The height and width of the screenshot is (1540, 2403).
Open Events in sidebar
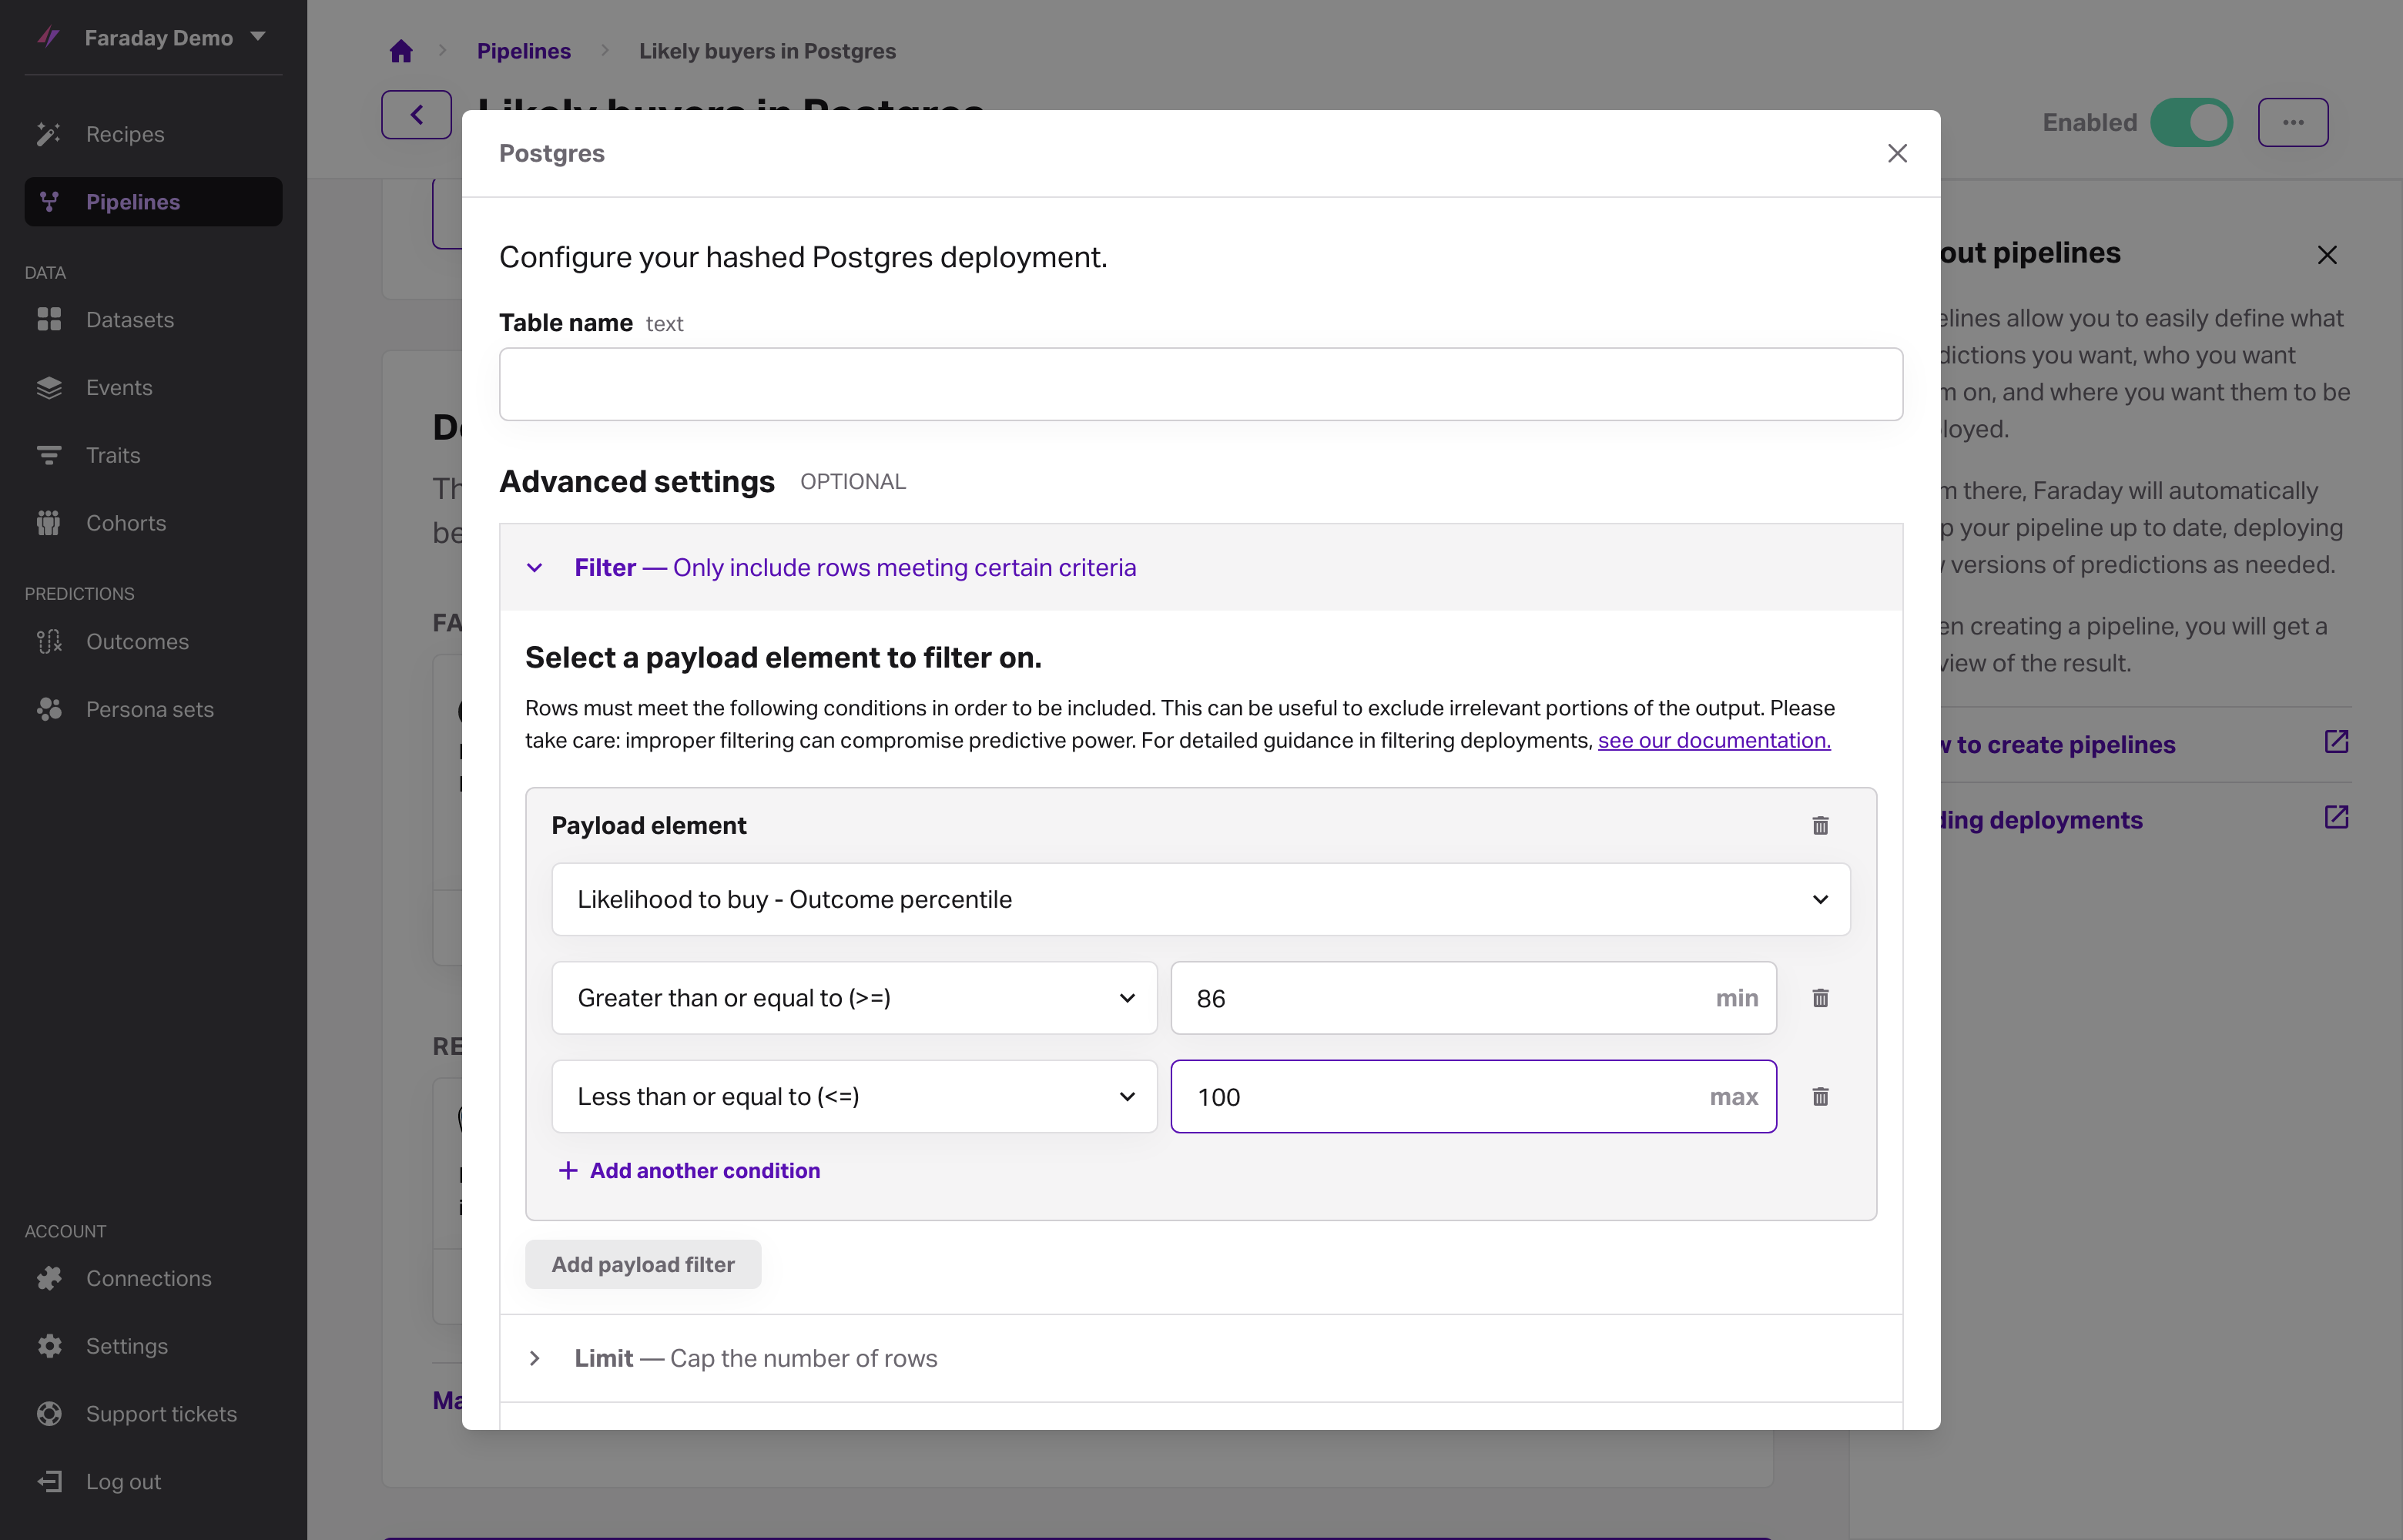coord(119,387)
